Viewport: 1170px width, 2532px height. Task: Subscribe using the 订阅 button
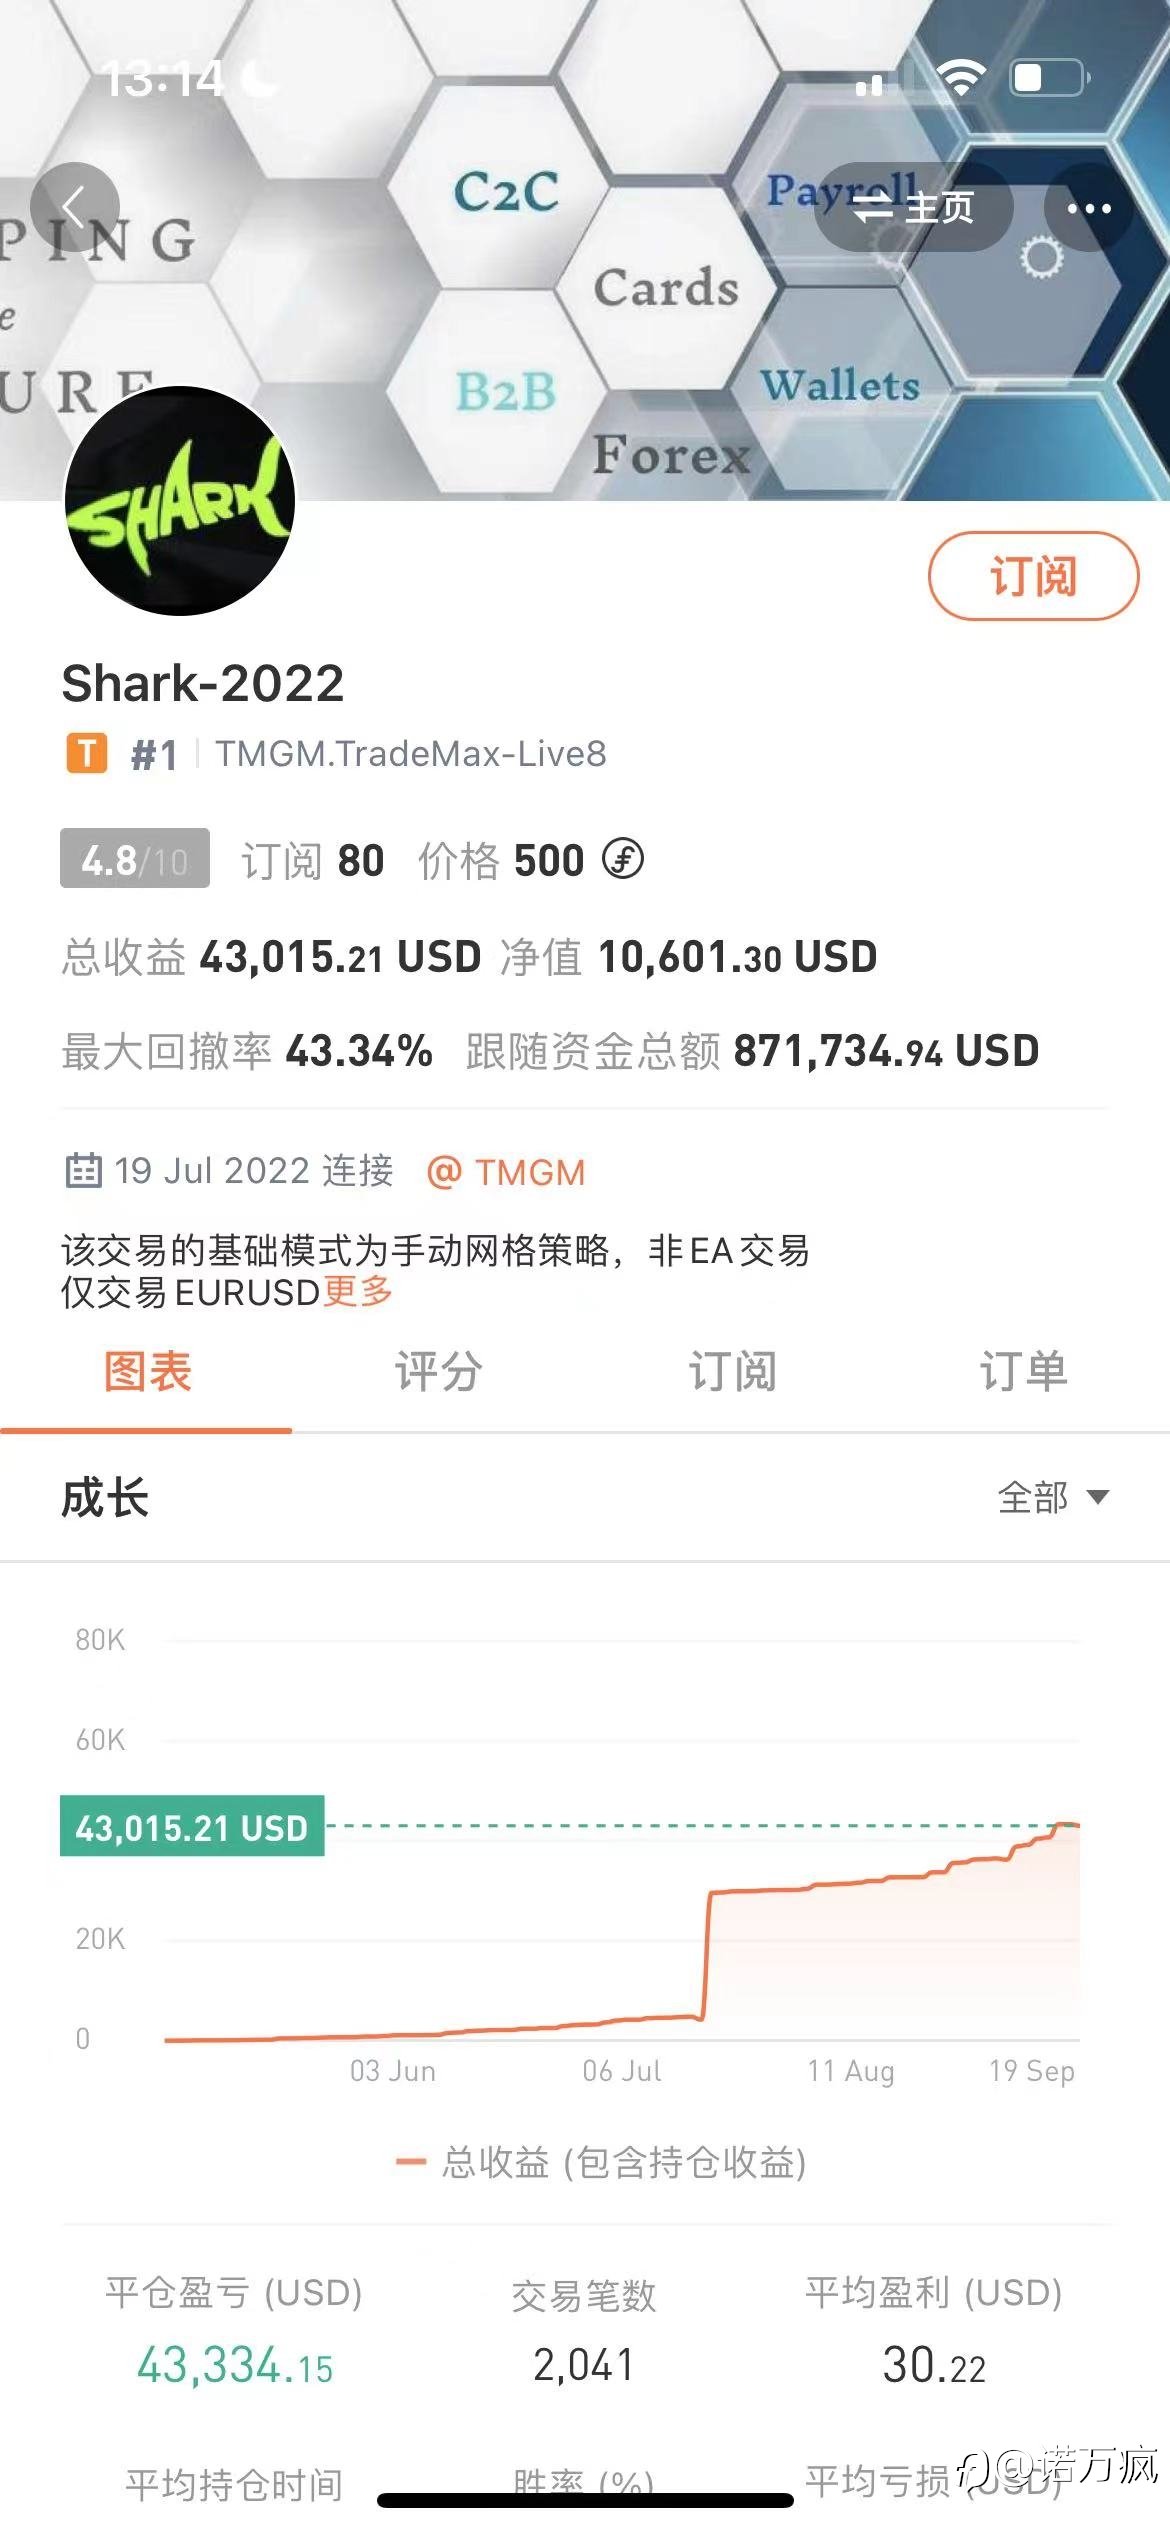point(1033,577)
